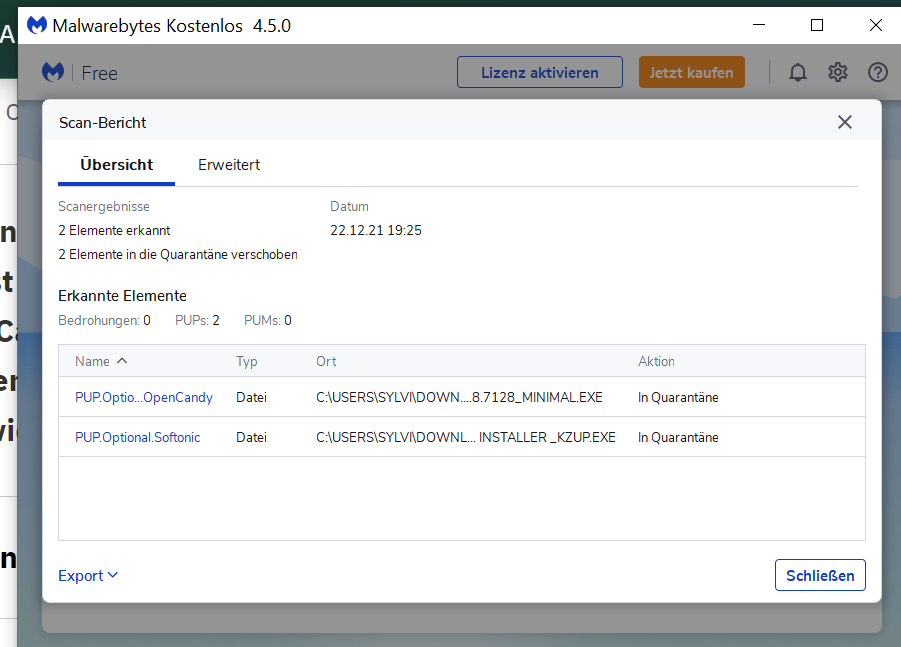Image resolution: width=901 pixels, height=647 pixels.
Task: Click the Malwarebytes title bar logo
Action: coord(37,25)
